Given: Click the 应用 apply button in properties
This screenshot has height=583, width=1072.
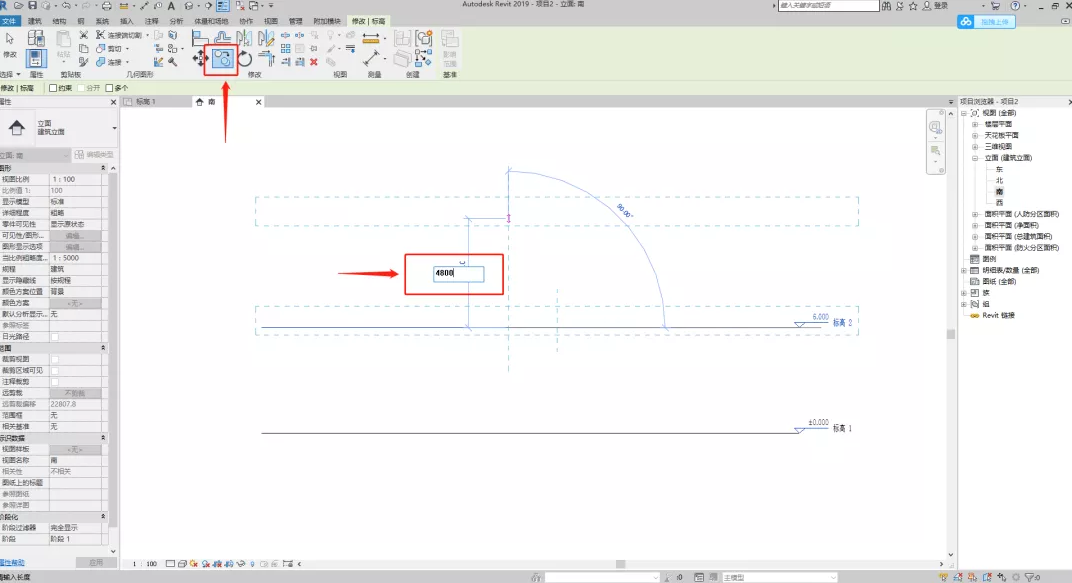Looking at the screenshot, I should [x=96, y=562].
